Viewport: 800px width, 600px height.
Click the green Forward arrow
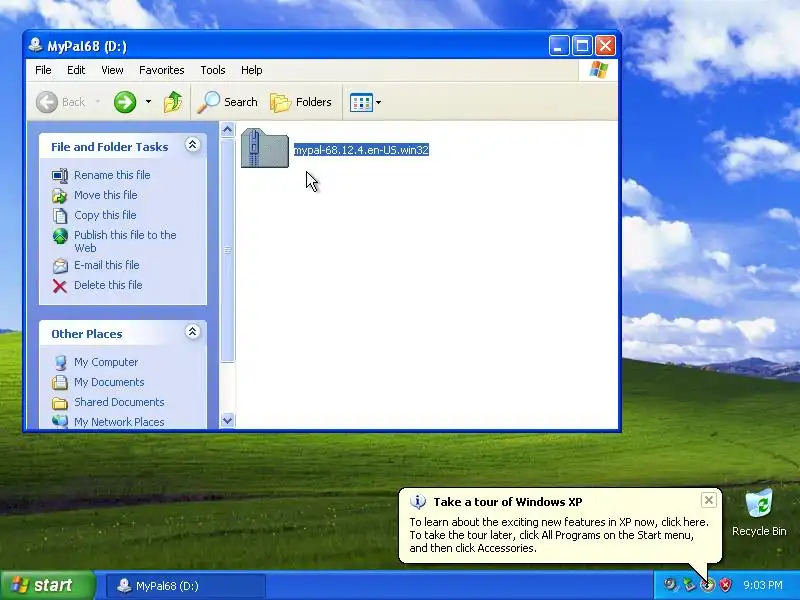(x=125, y=102)
